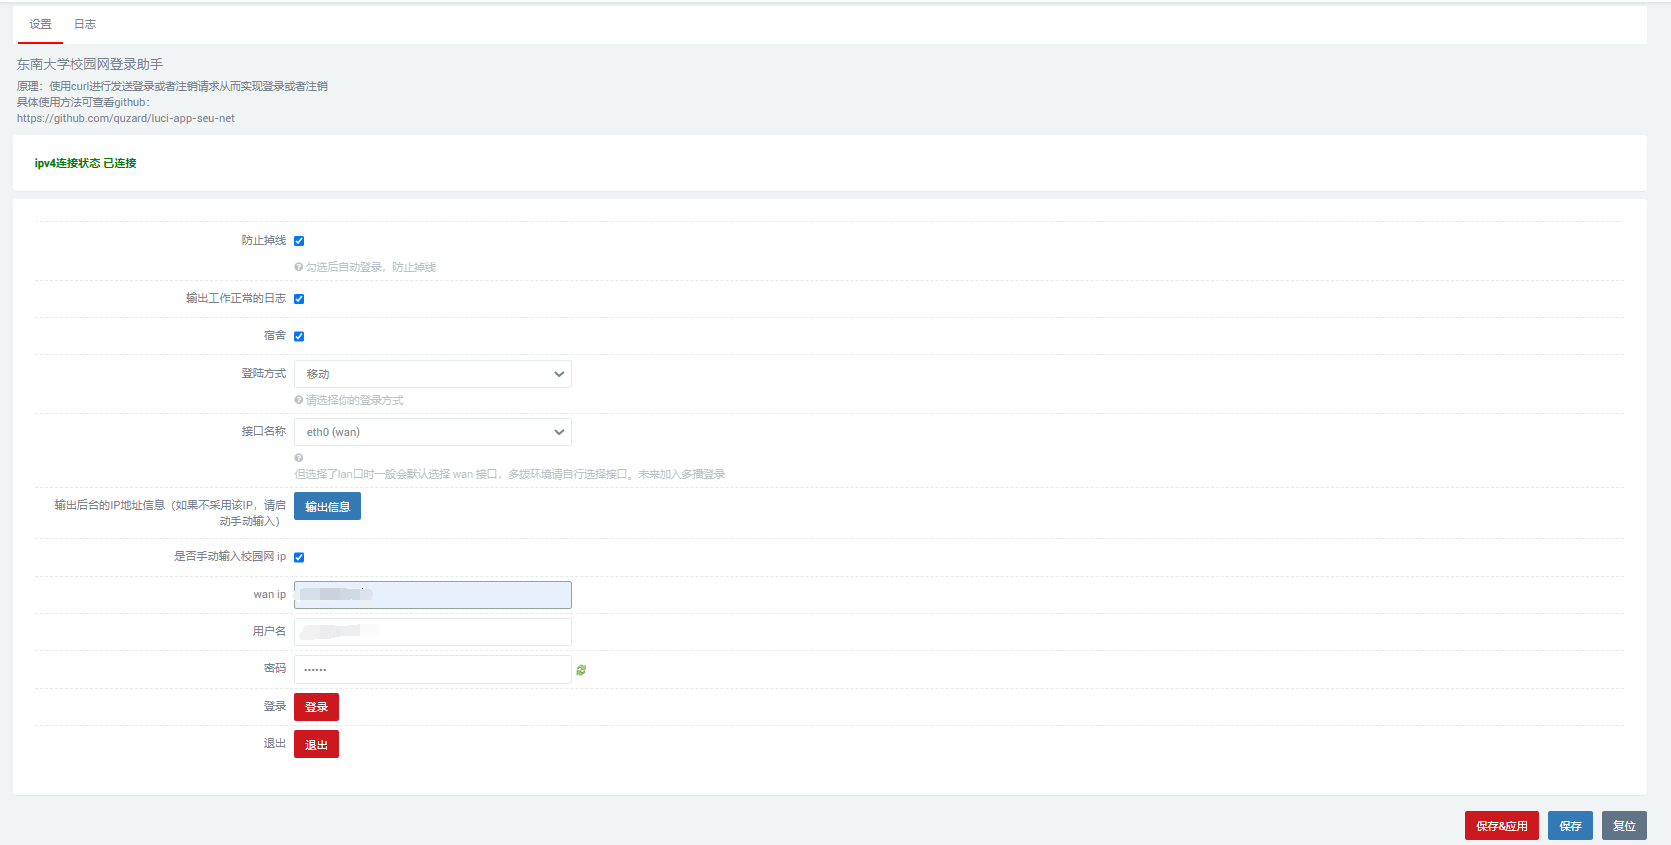Toggle the 防止掉线 checkbox
Viewport: 1671px width, 845px height.
click(x=299, y=241)
